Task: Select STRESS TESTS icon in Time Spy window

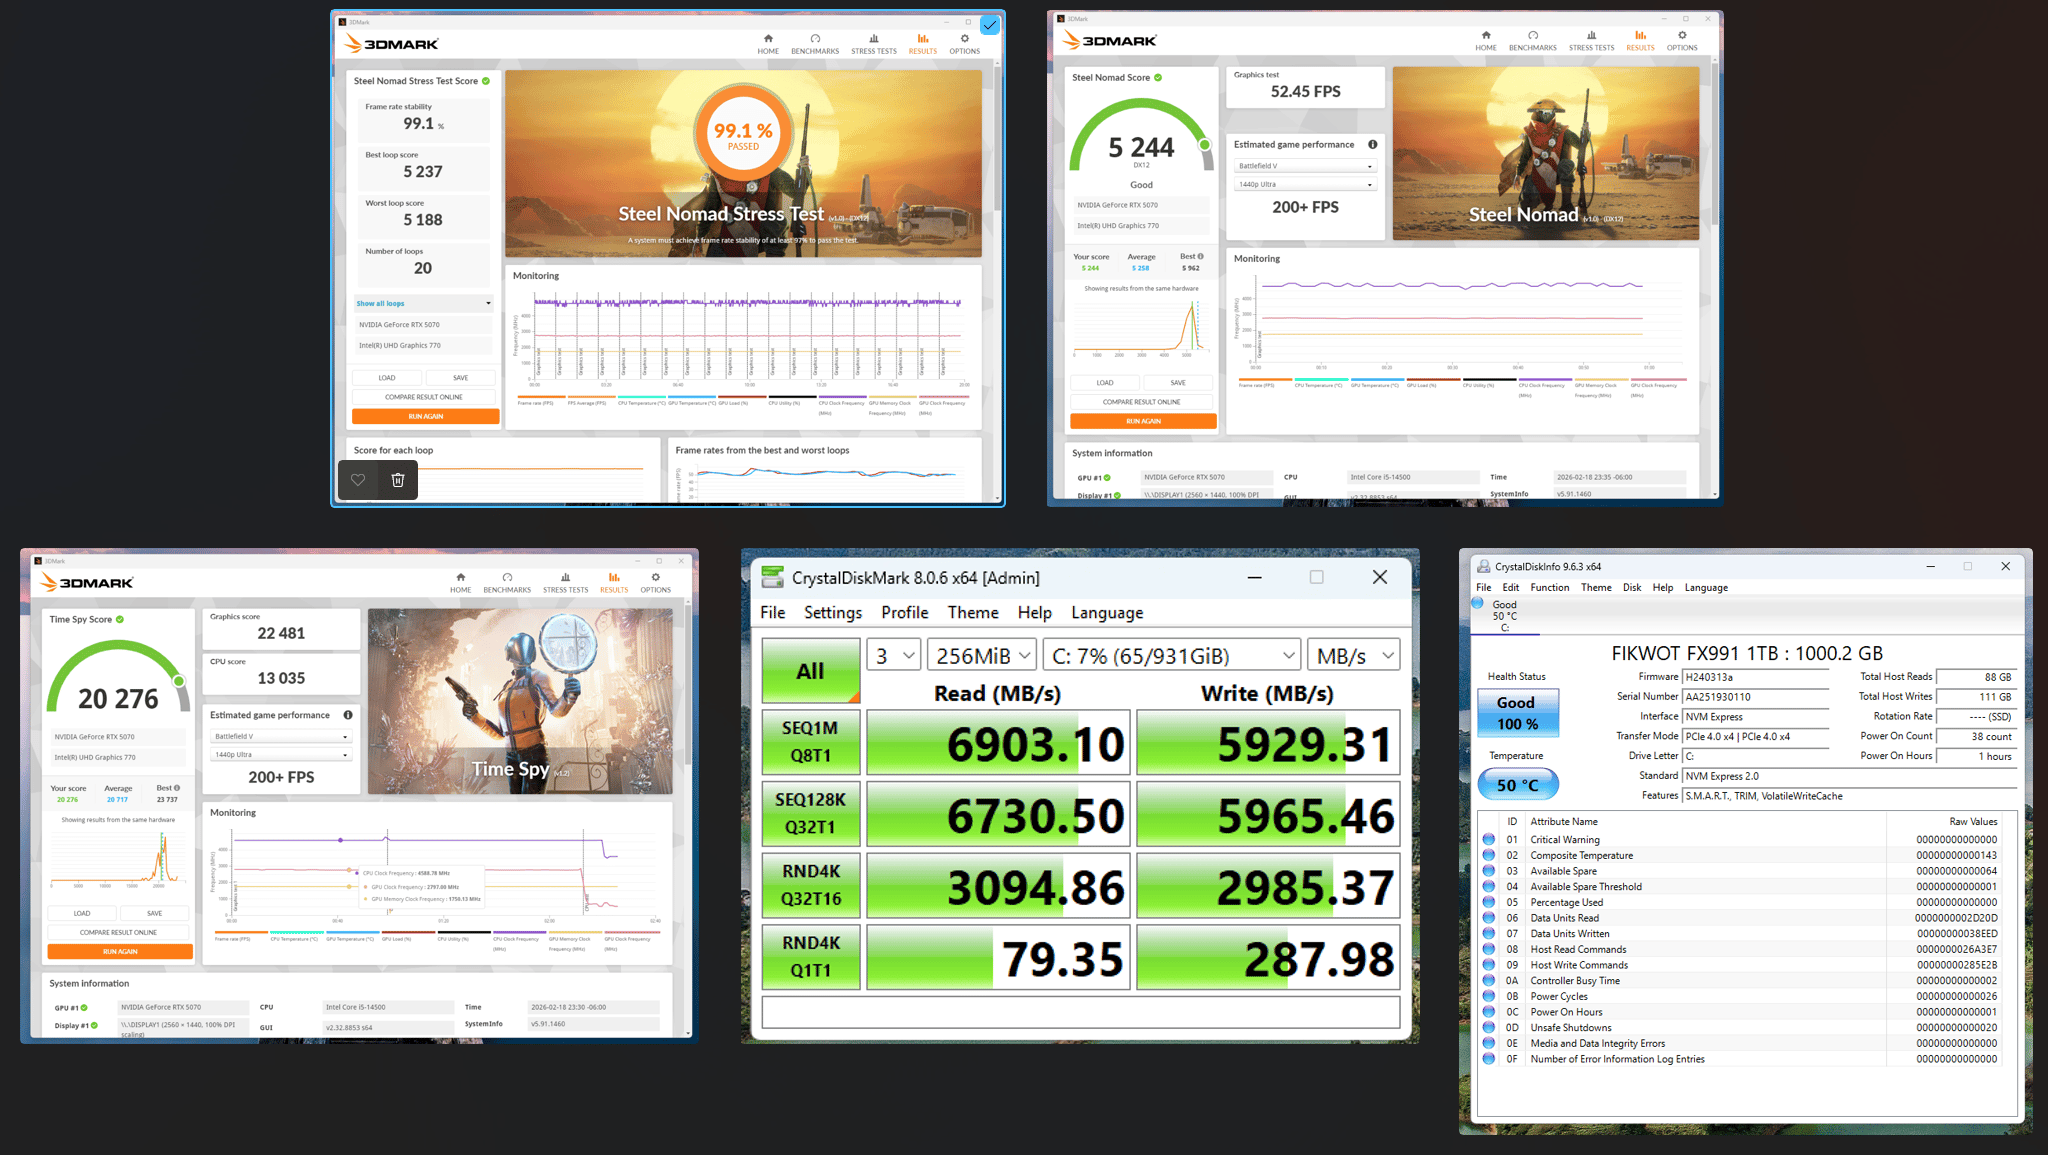Action: (x=565, y=577)
